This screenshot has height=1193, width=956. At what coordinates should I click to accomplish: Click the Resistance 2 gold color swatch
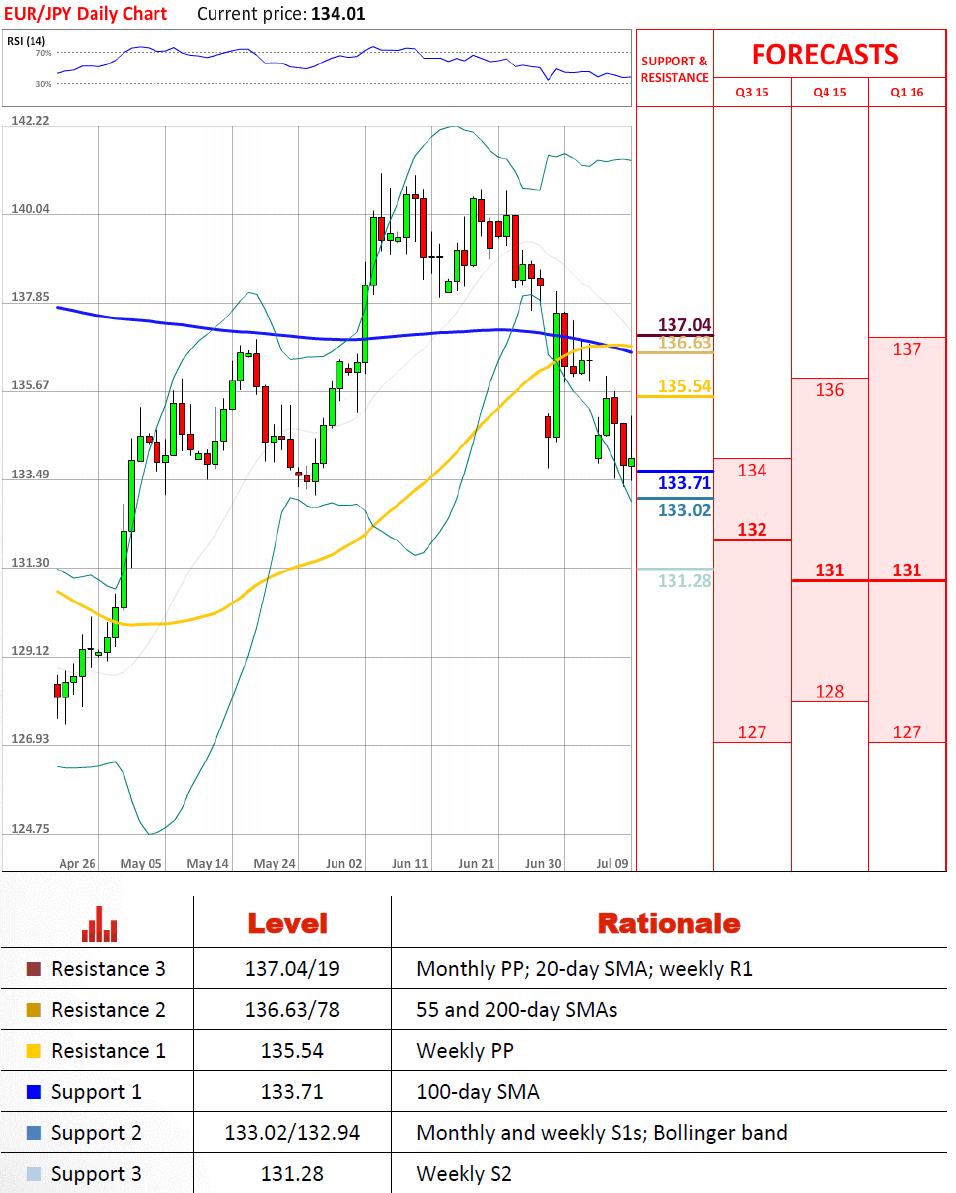coord(33,1010)
